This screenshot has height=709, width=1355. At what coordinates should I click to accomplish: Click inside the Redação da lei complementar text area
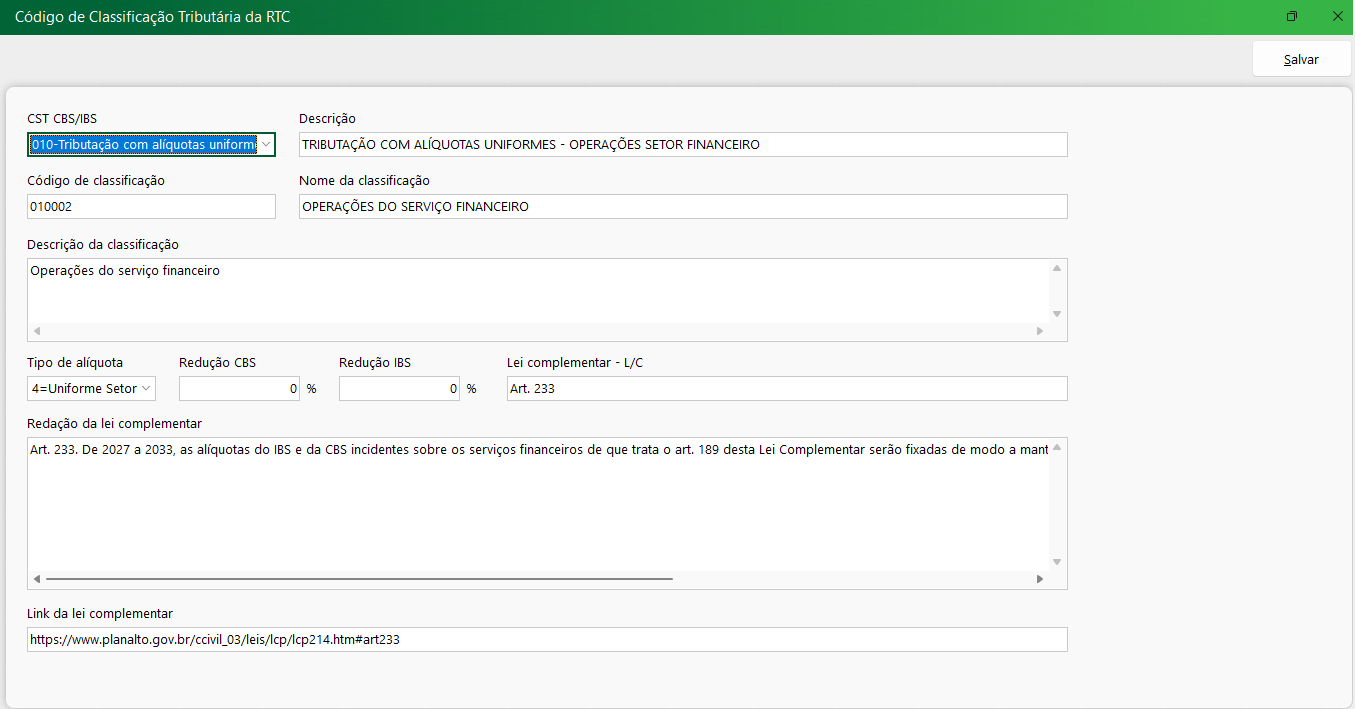pyautogui.click(x=538, y=505)
